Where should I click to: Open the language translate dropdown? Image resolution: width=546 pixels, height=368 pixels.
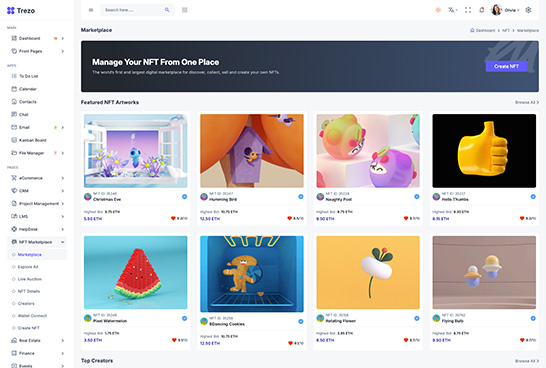click(452, 10)
